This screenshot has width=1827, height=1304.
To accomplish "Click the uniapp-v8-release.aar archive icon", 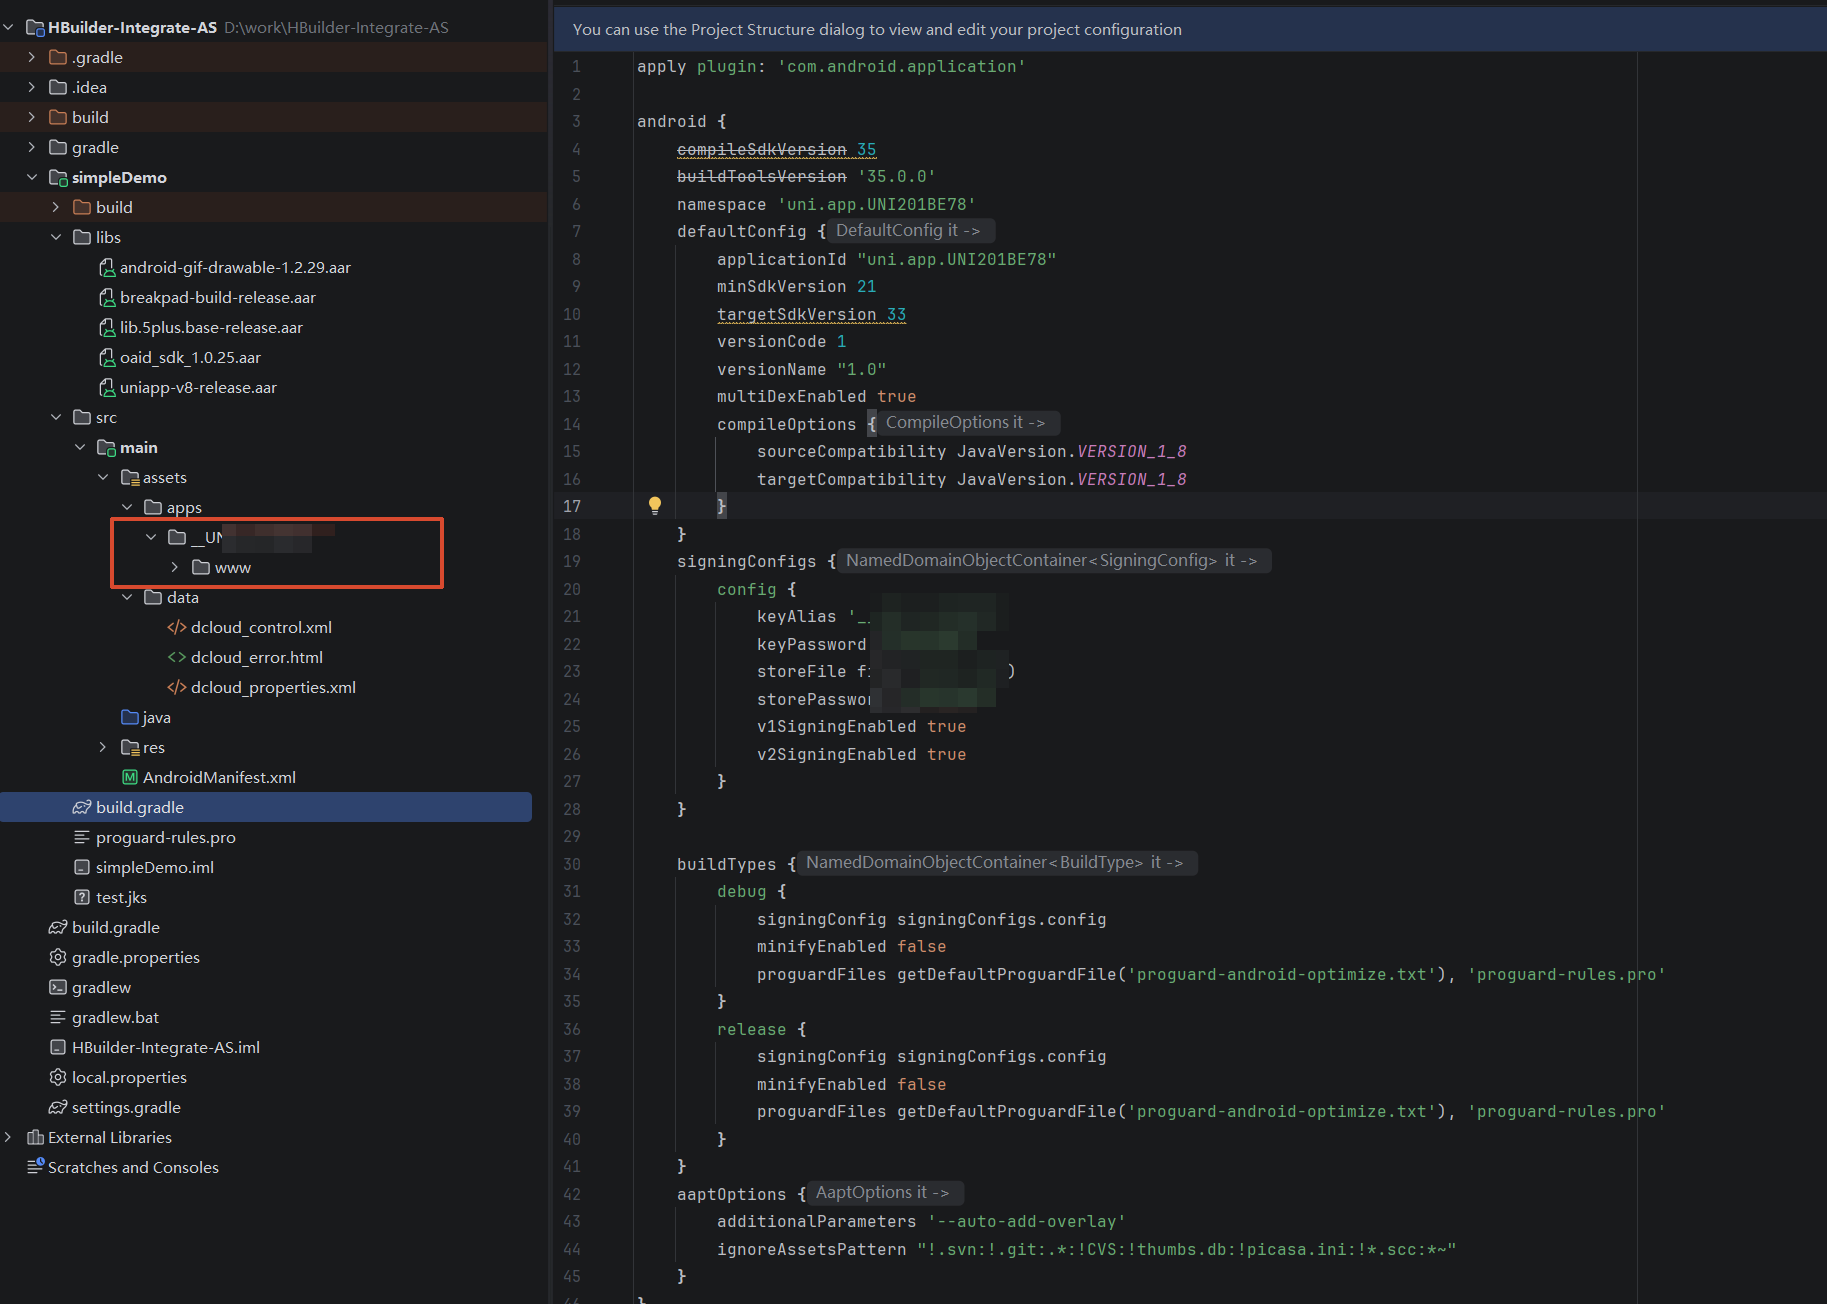I will click(x=107, y=387).
